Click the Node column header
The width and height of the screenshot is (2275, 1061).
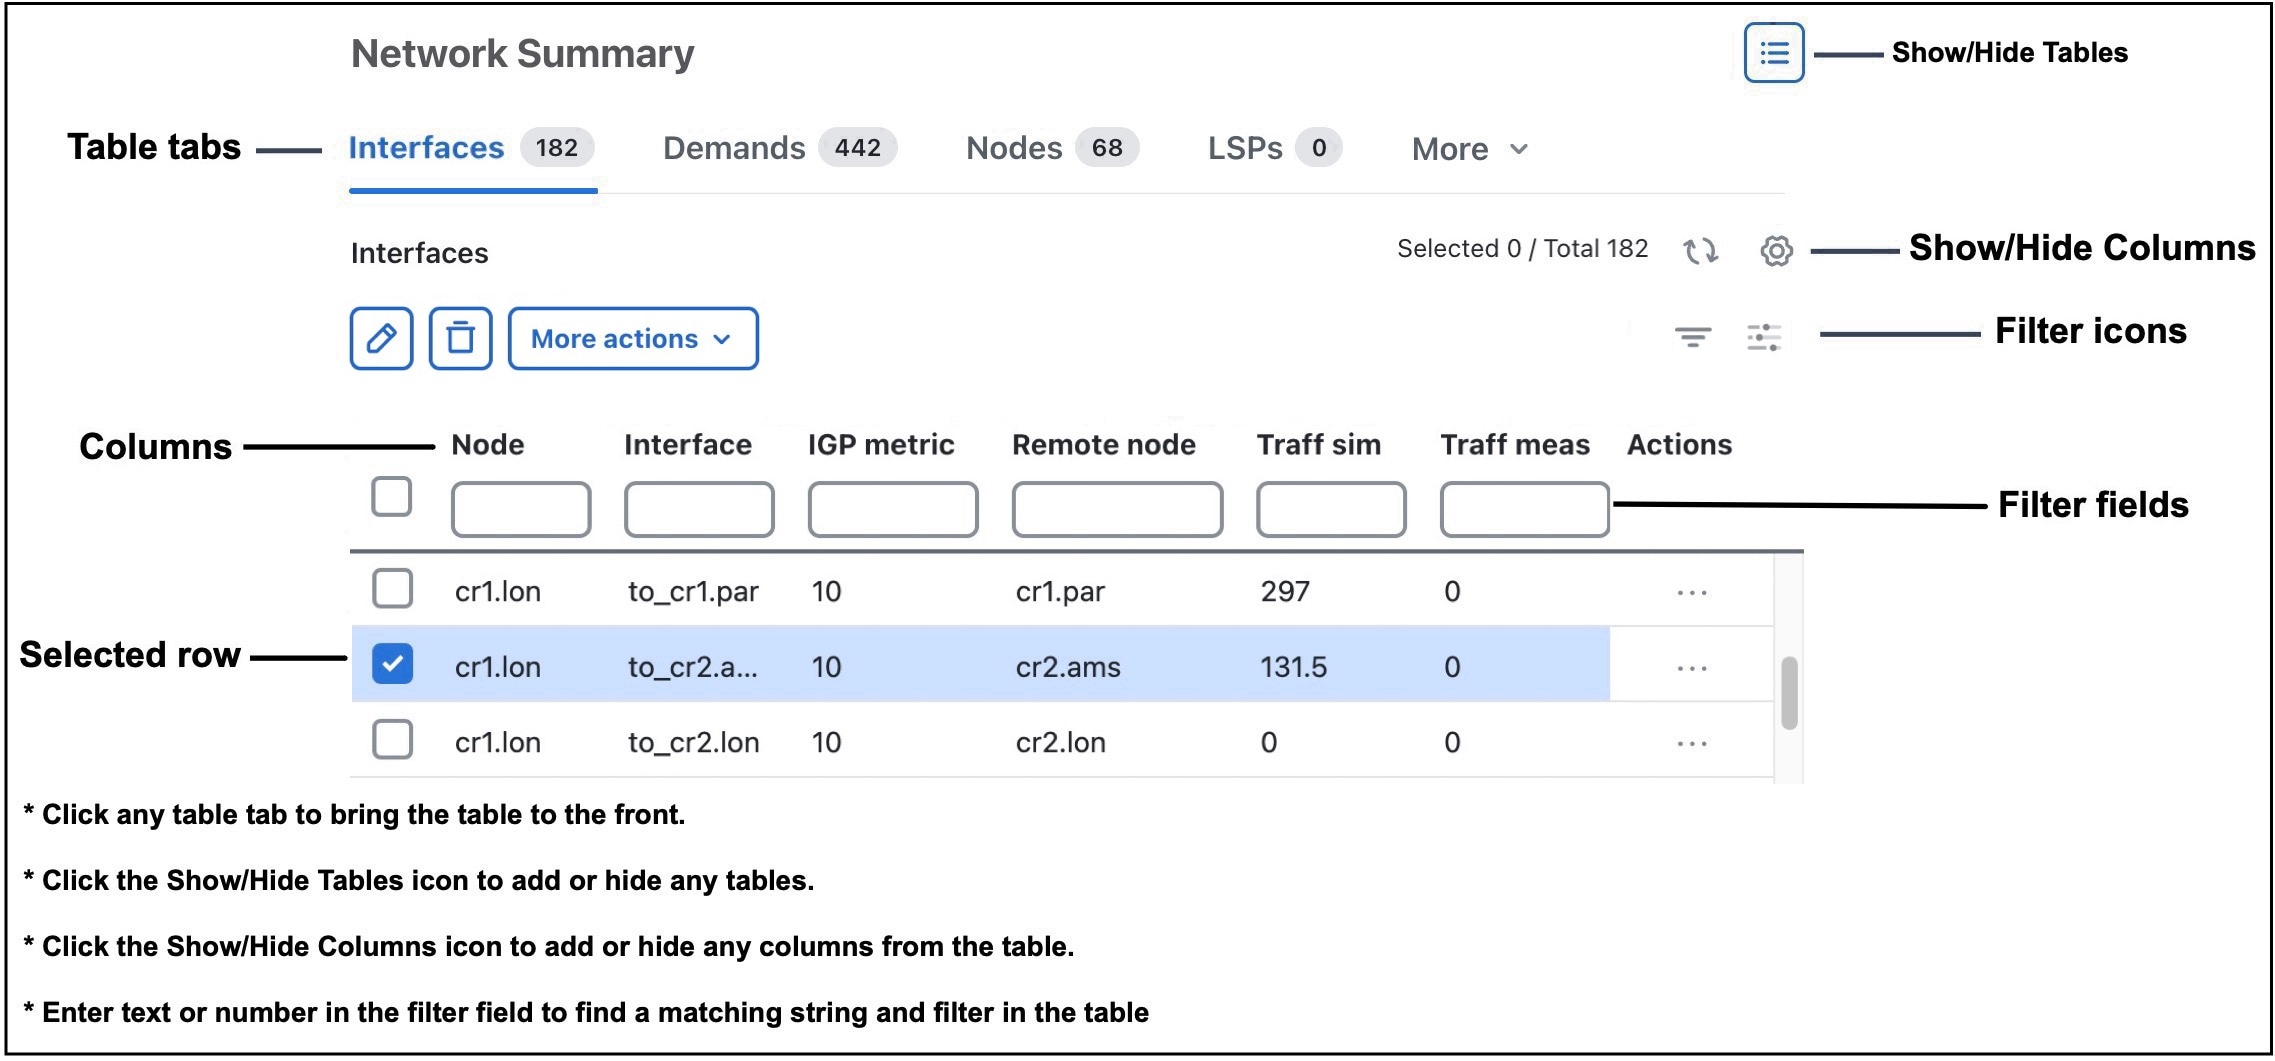pyautogui.click(x=488, y=445)
